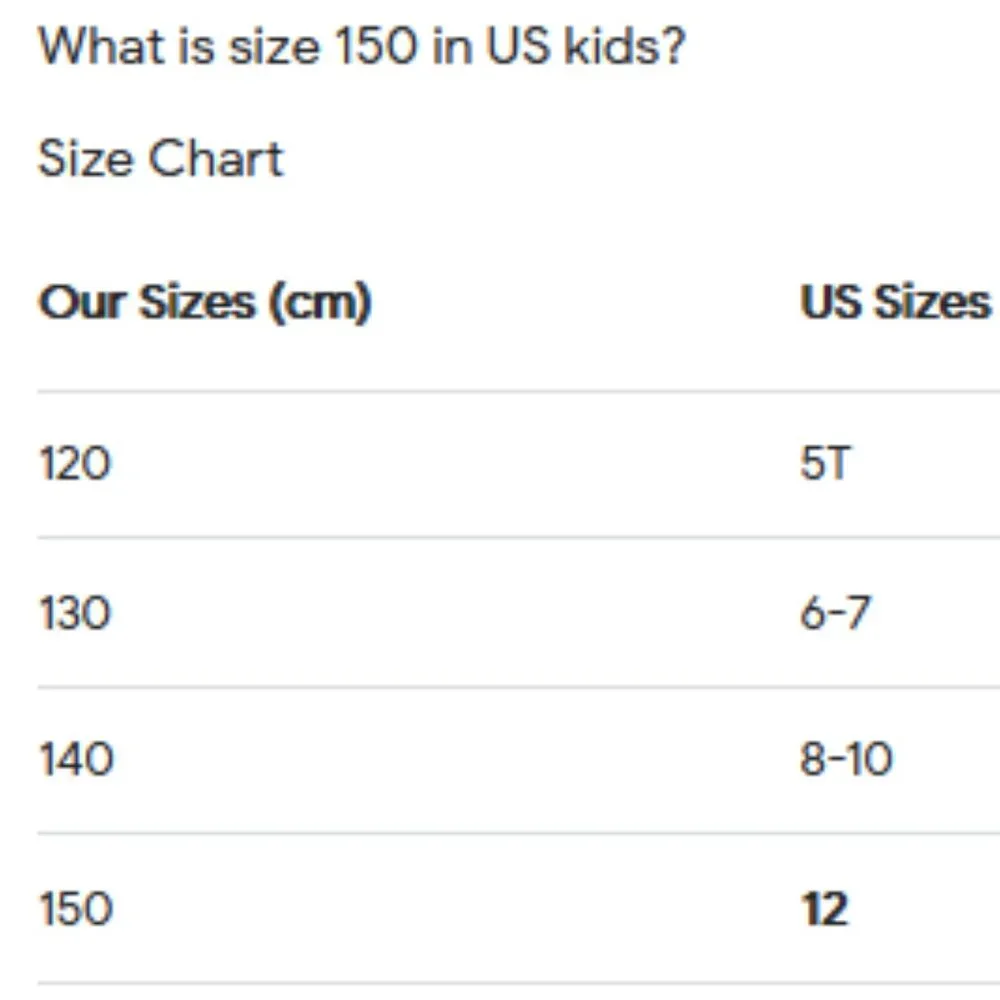The height and width of the screenshot is (1000, 1000).
Task: Select the 'Size Chart' heading
Action: 161,159
